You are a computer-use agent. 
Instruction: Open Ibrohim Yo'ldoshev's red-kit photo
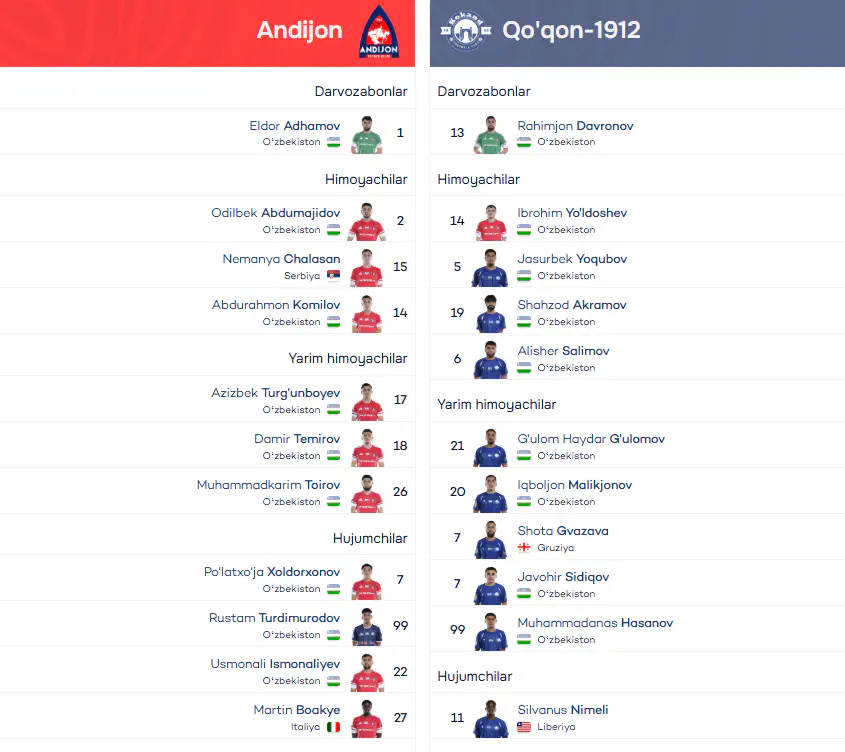(x=490, y=222)
